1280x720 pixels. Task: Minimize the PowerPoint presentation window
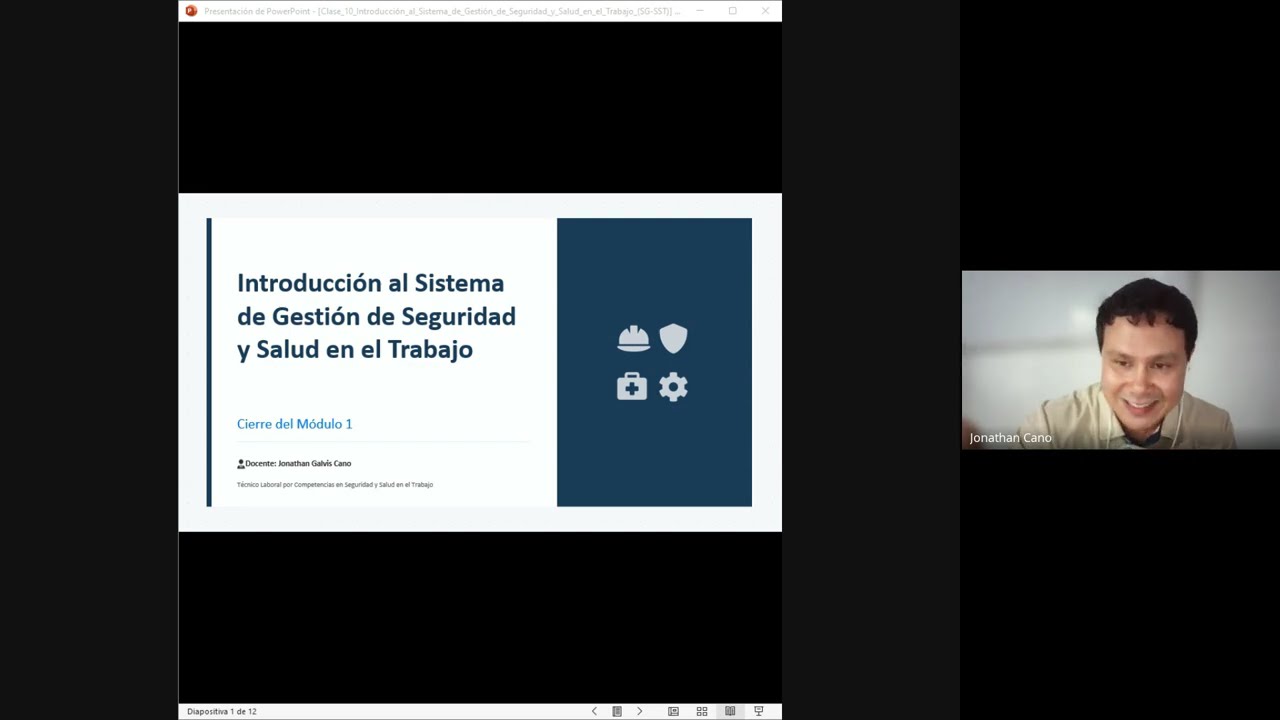point(699,11)
